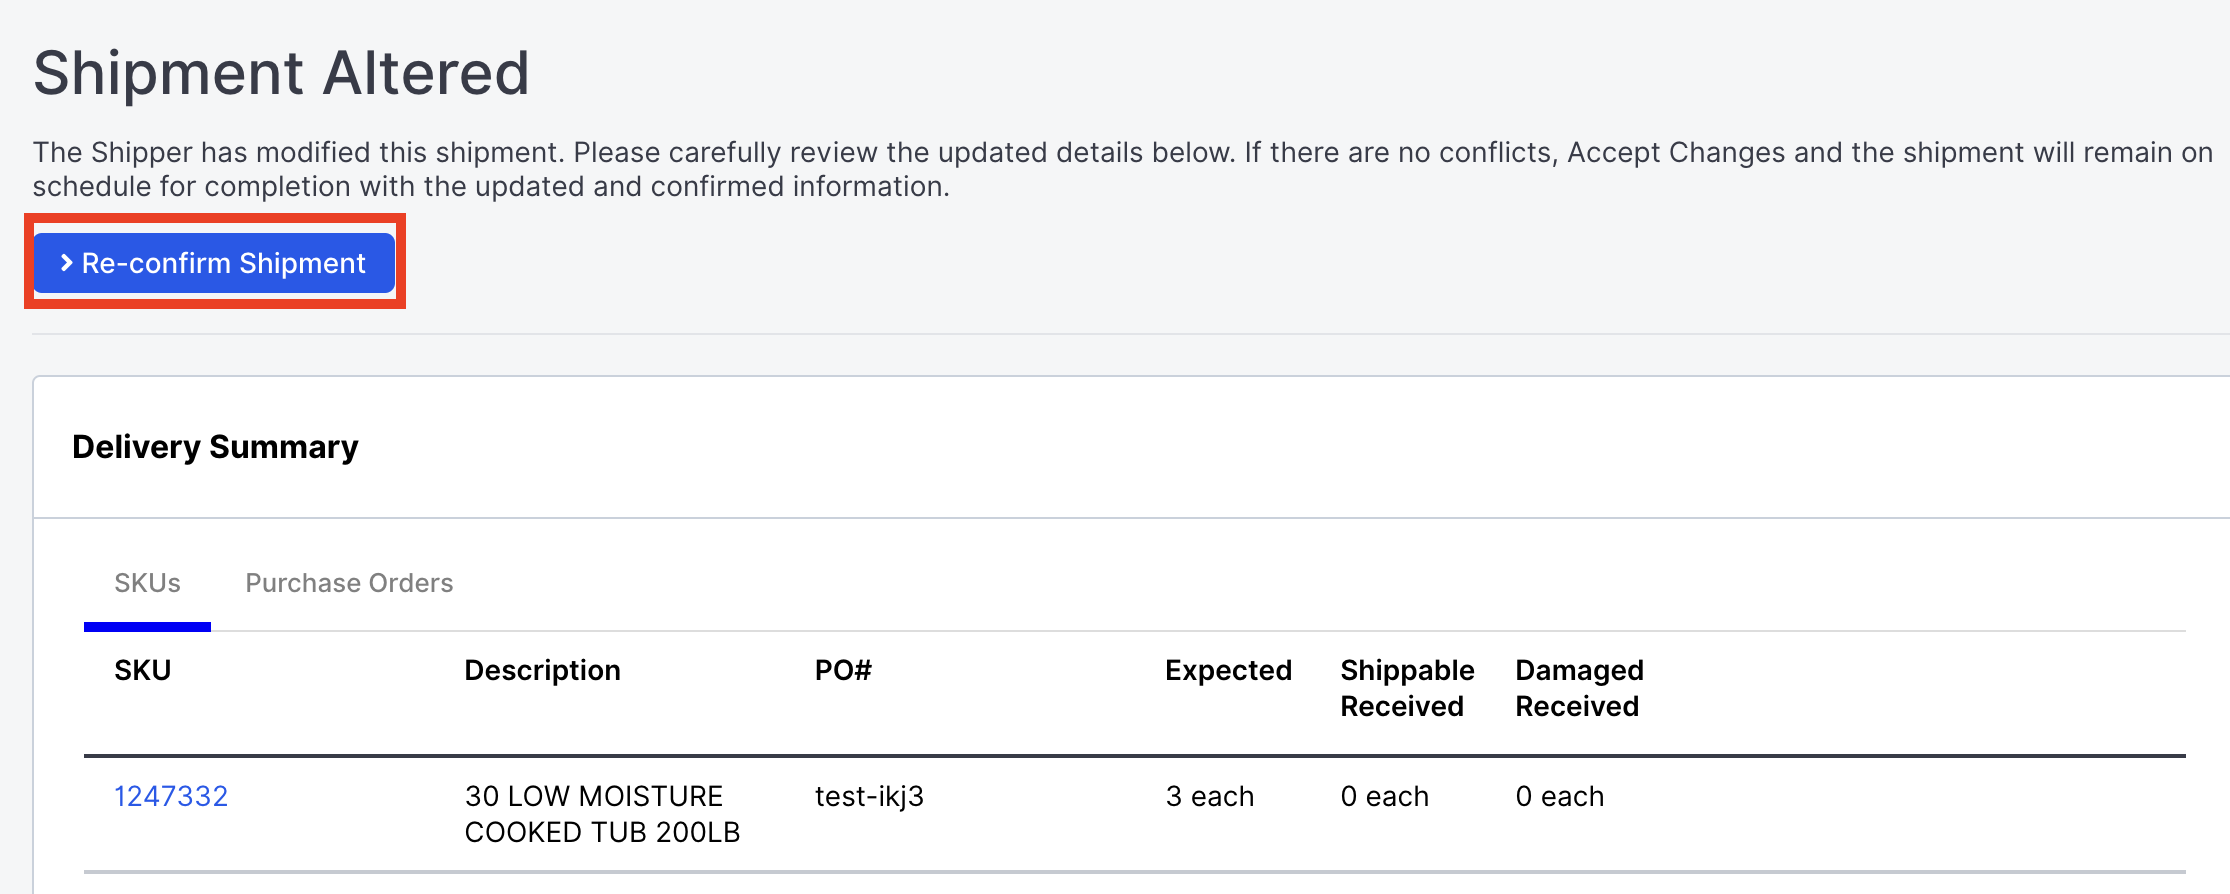Select the Delivery Summary heading
The height and width of the screenshot is (894, 2230).
(214, 446)
